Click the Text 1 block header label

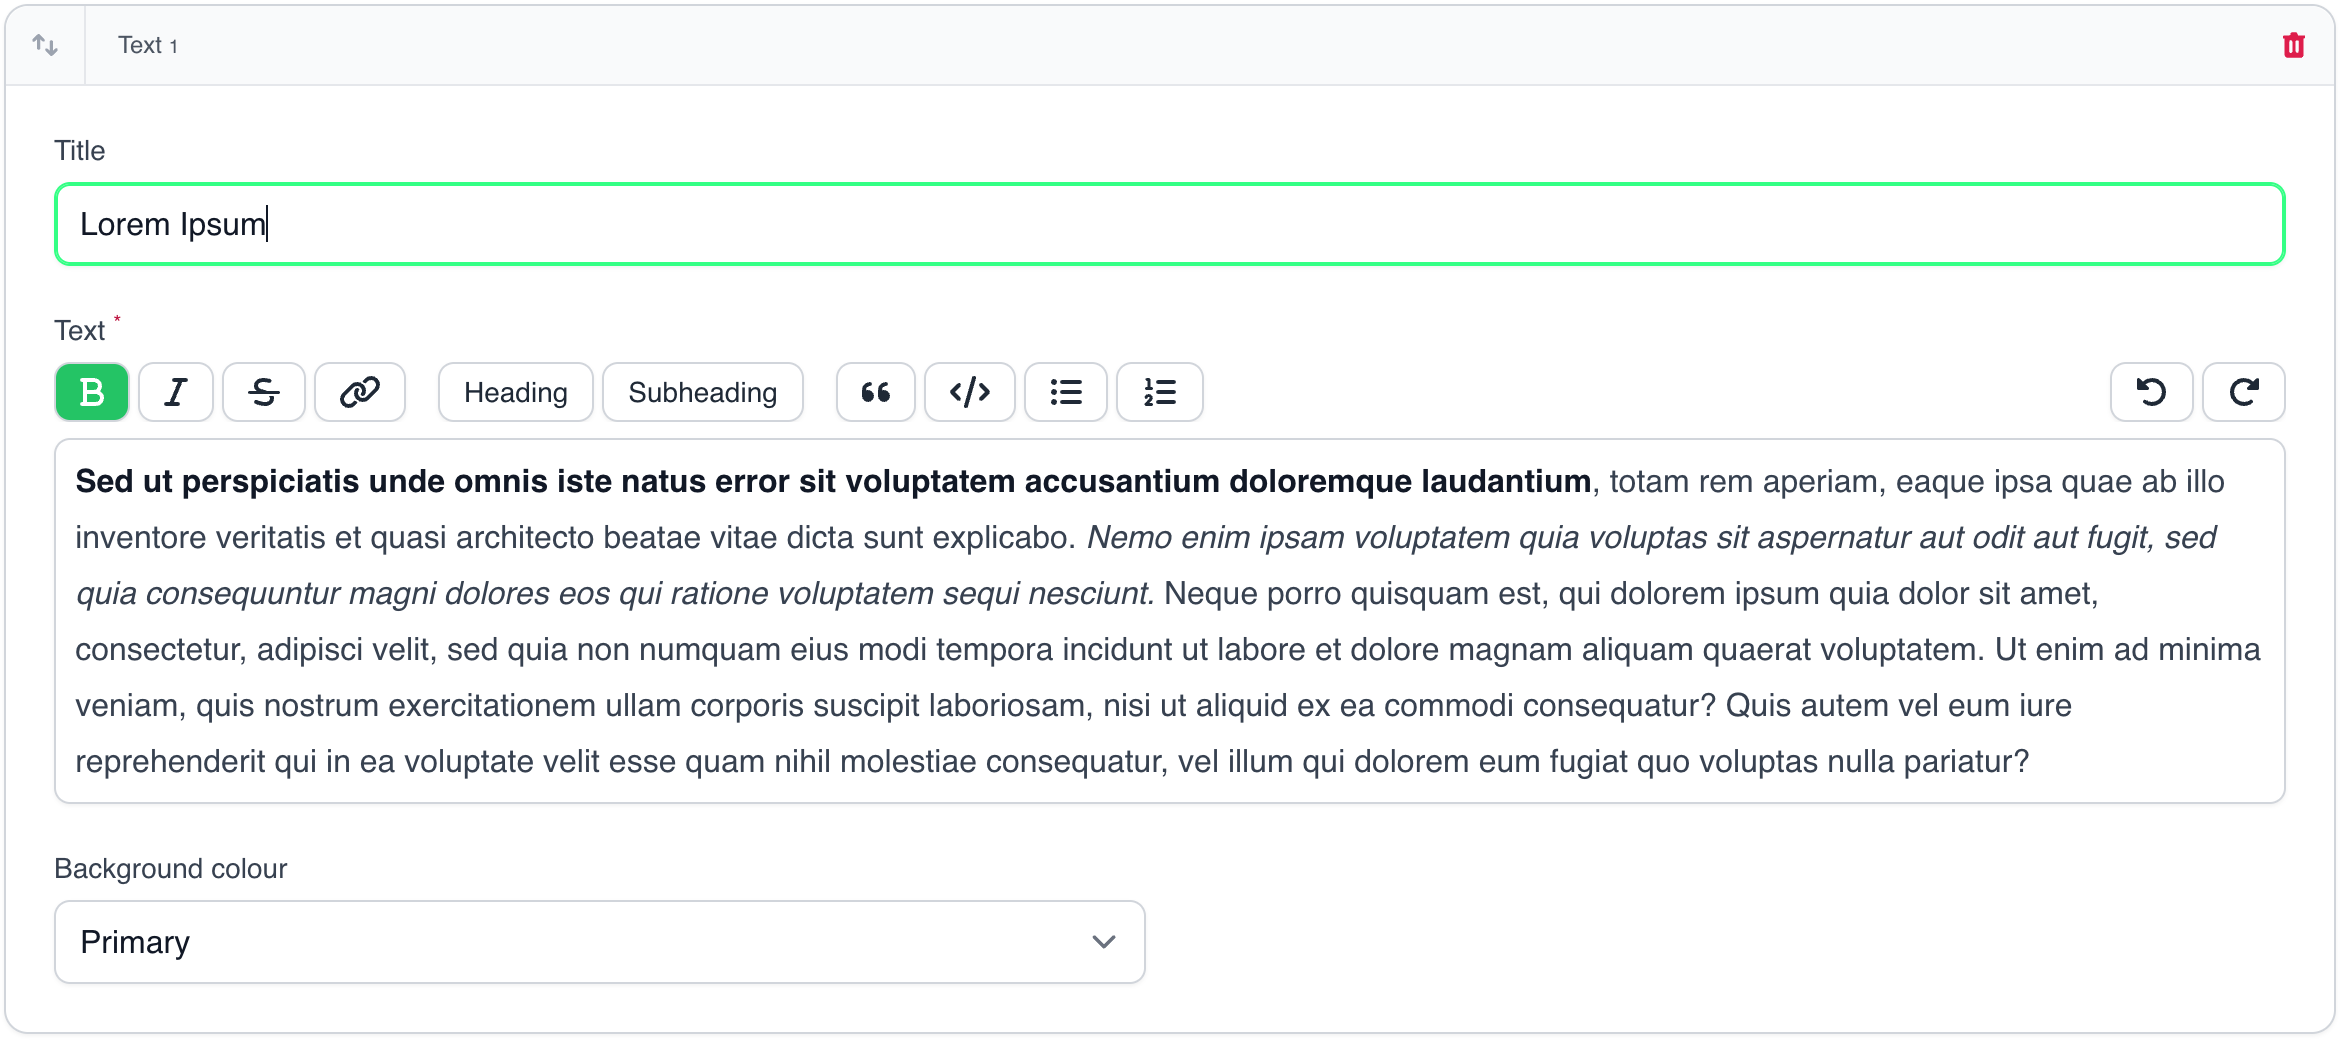pos(148,45)
